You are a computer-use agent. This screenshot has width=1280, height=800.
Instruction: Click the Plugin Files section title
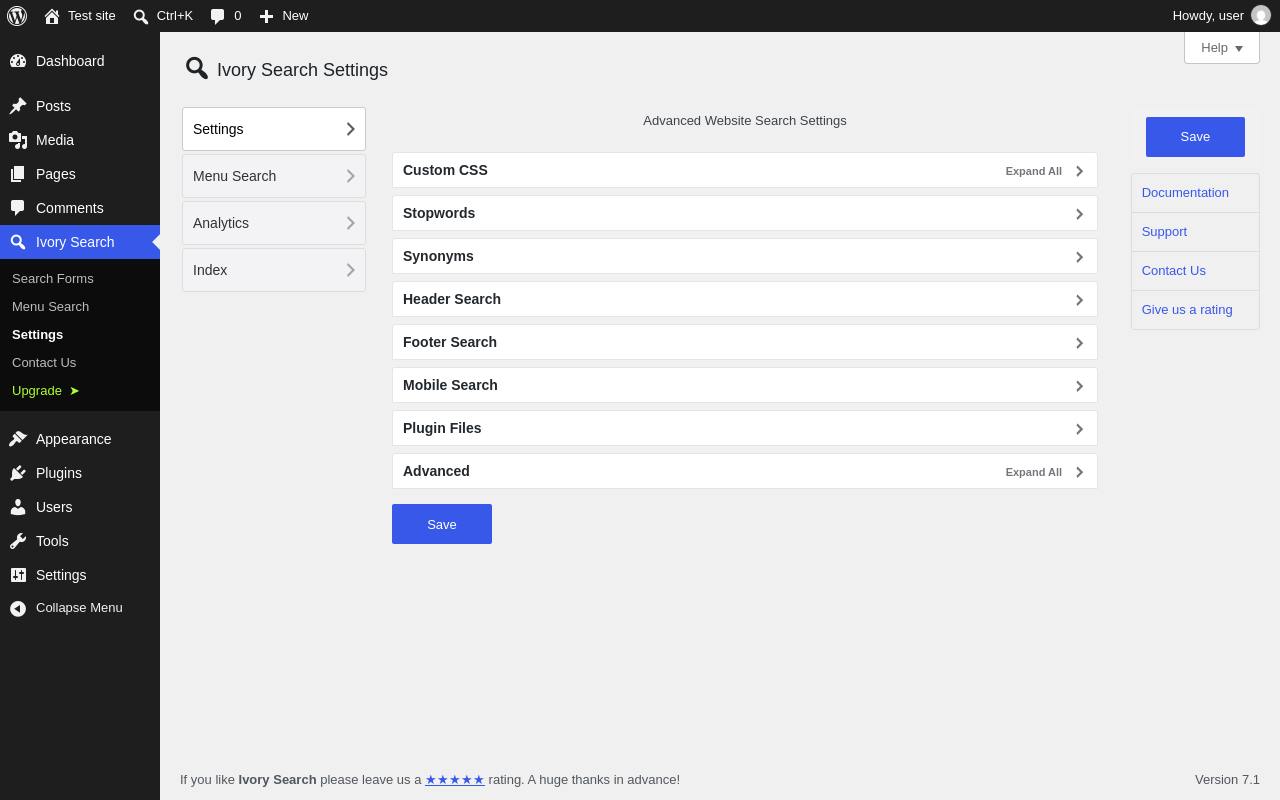pos(442,428)
